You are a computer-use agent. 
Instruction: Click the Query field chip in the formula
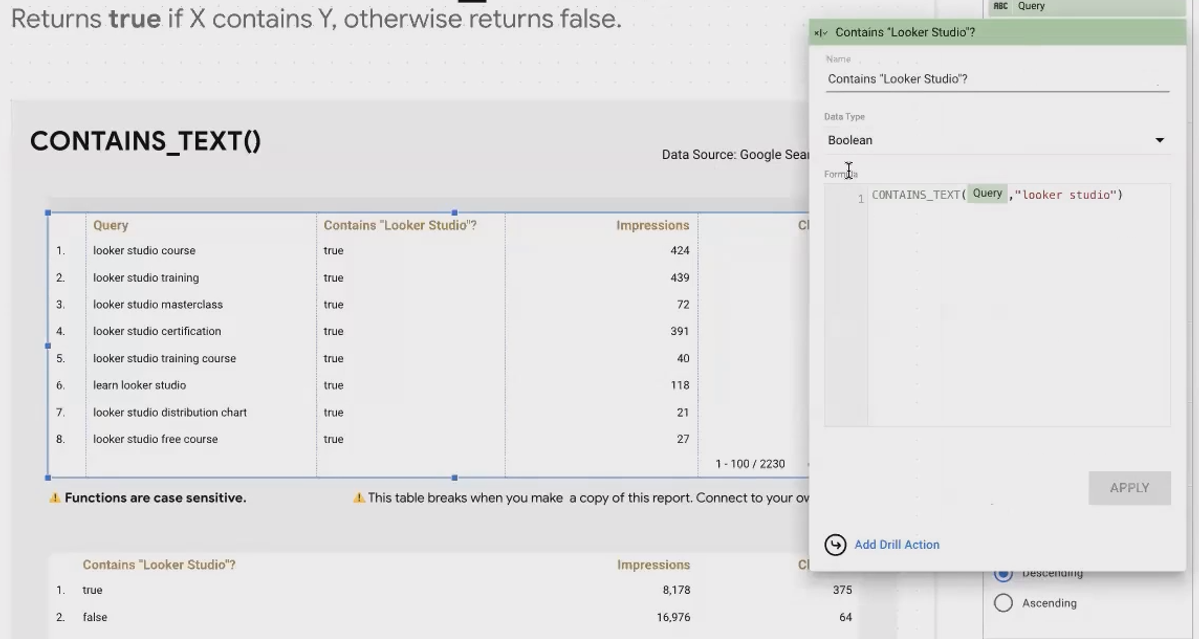tap(987, 194)
